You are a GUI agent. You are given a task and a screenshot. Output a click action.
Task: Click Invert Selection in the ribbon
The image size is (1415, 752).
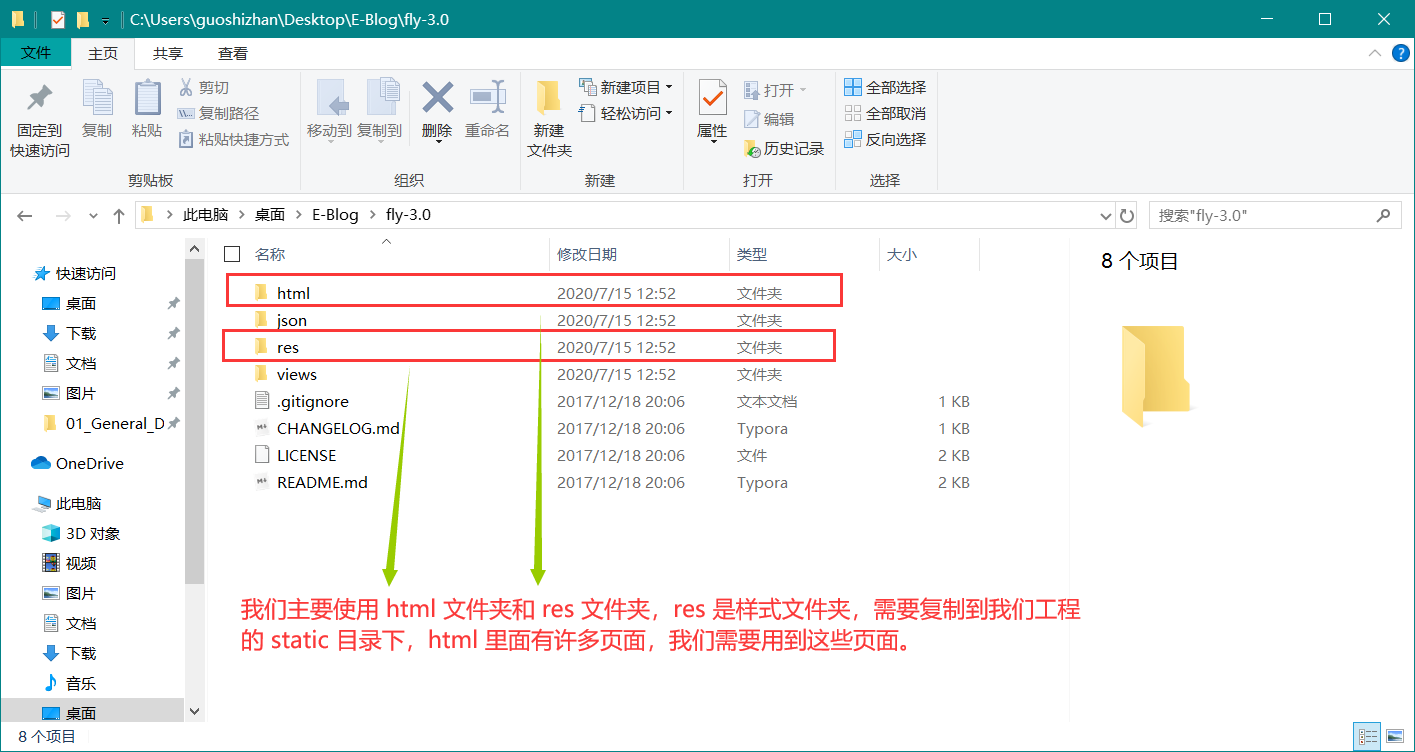885,140
